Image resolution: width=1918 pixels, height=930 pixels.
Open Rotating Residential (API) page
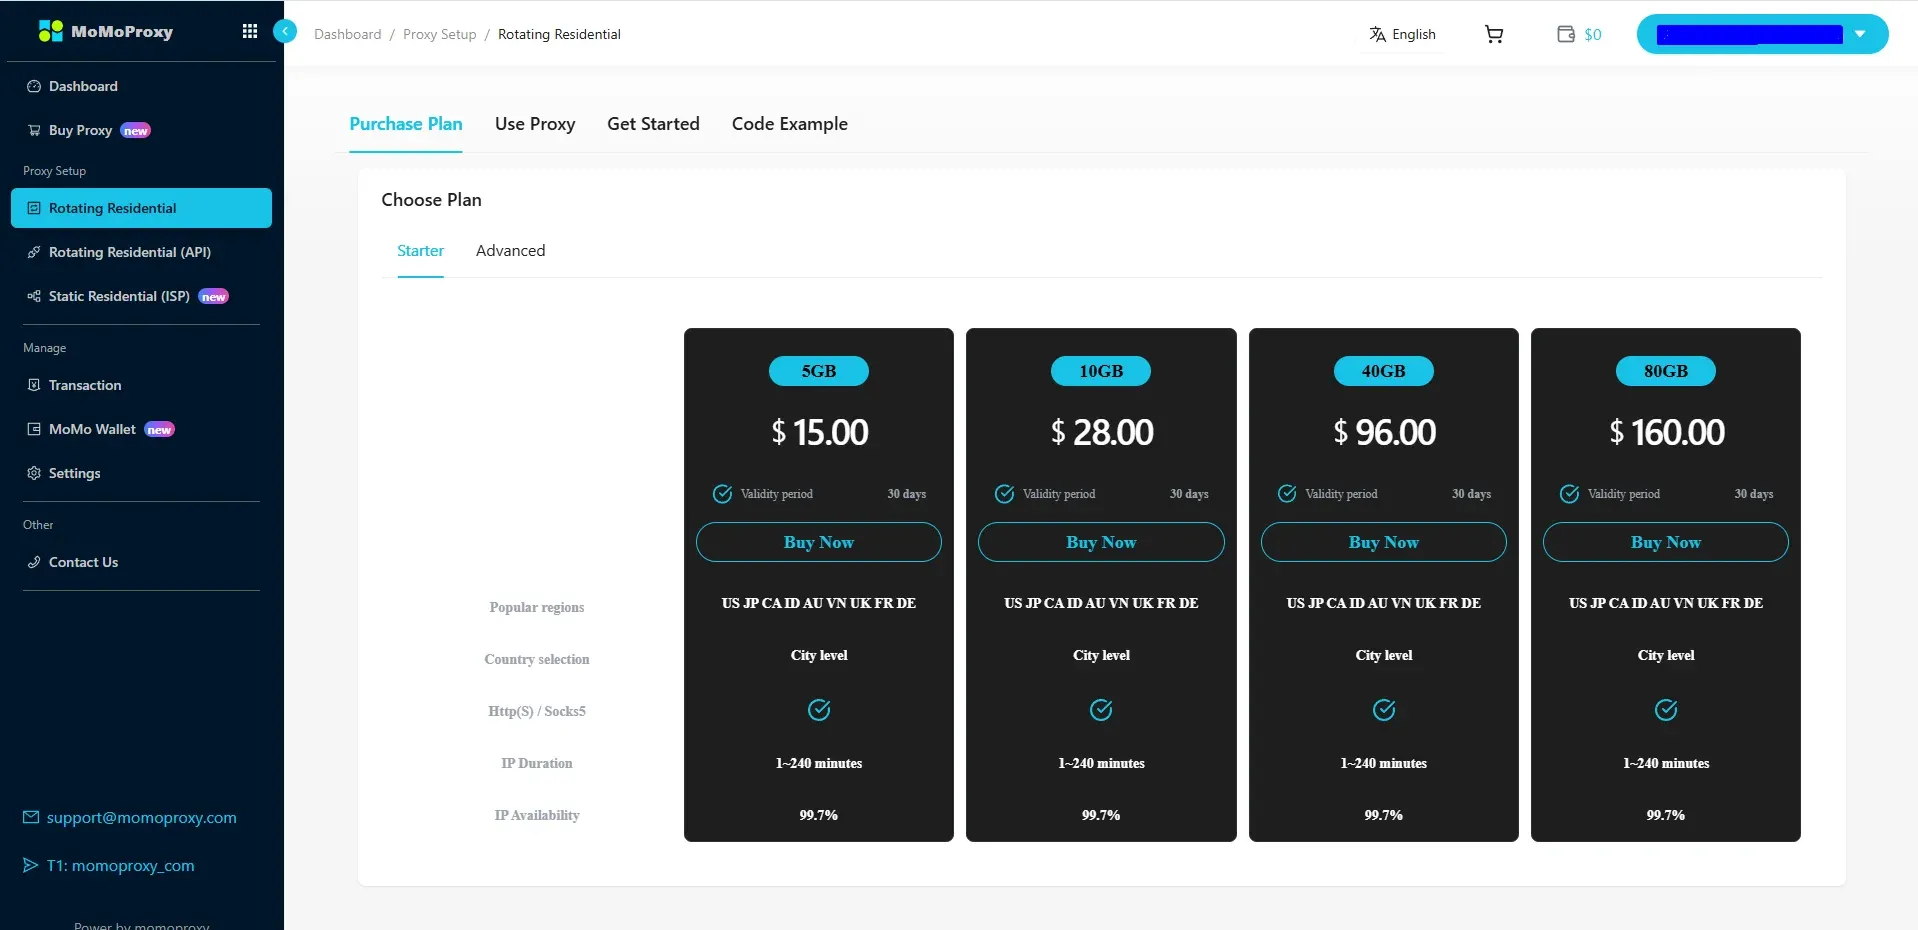(129, 252)
